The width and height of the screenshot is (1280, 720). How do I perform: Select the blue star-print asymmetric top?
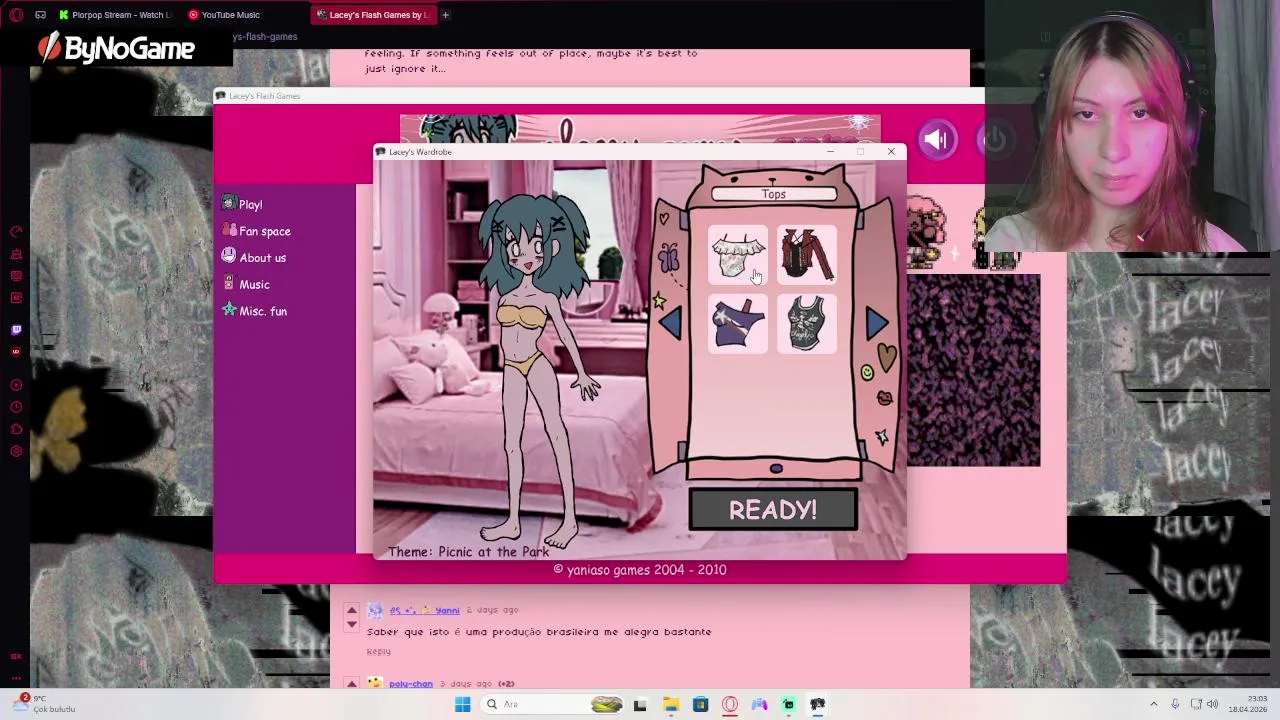point(738,324)
